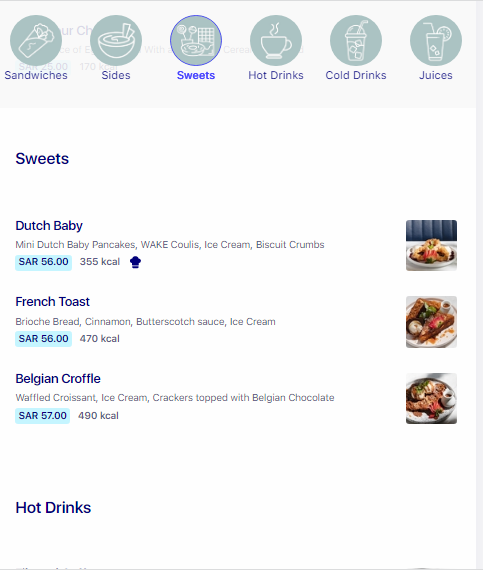Choose the Hot Drinks cup icon
The height and width of the screenshot is (570, 483).
coord(276,40)
